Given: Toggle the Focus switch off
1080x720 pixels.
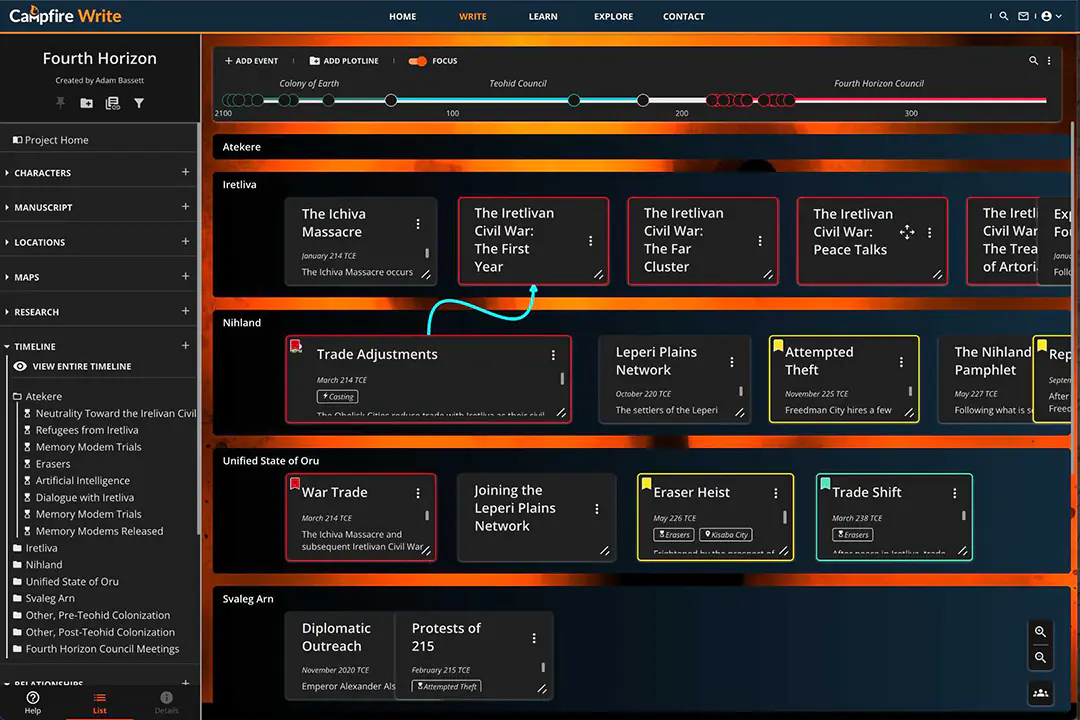Looking at the screenshot, I should 418,61.
